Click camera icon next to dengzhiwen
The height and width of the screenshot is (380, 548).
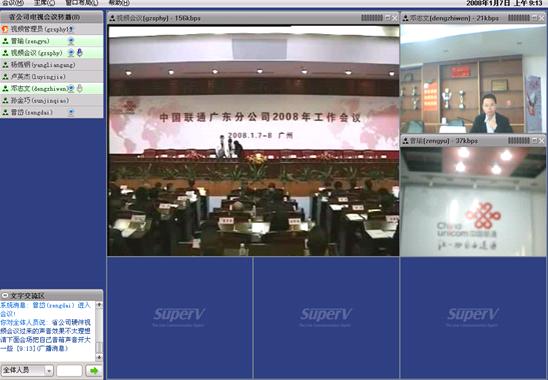(x=71, y=88)
